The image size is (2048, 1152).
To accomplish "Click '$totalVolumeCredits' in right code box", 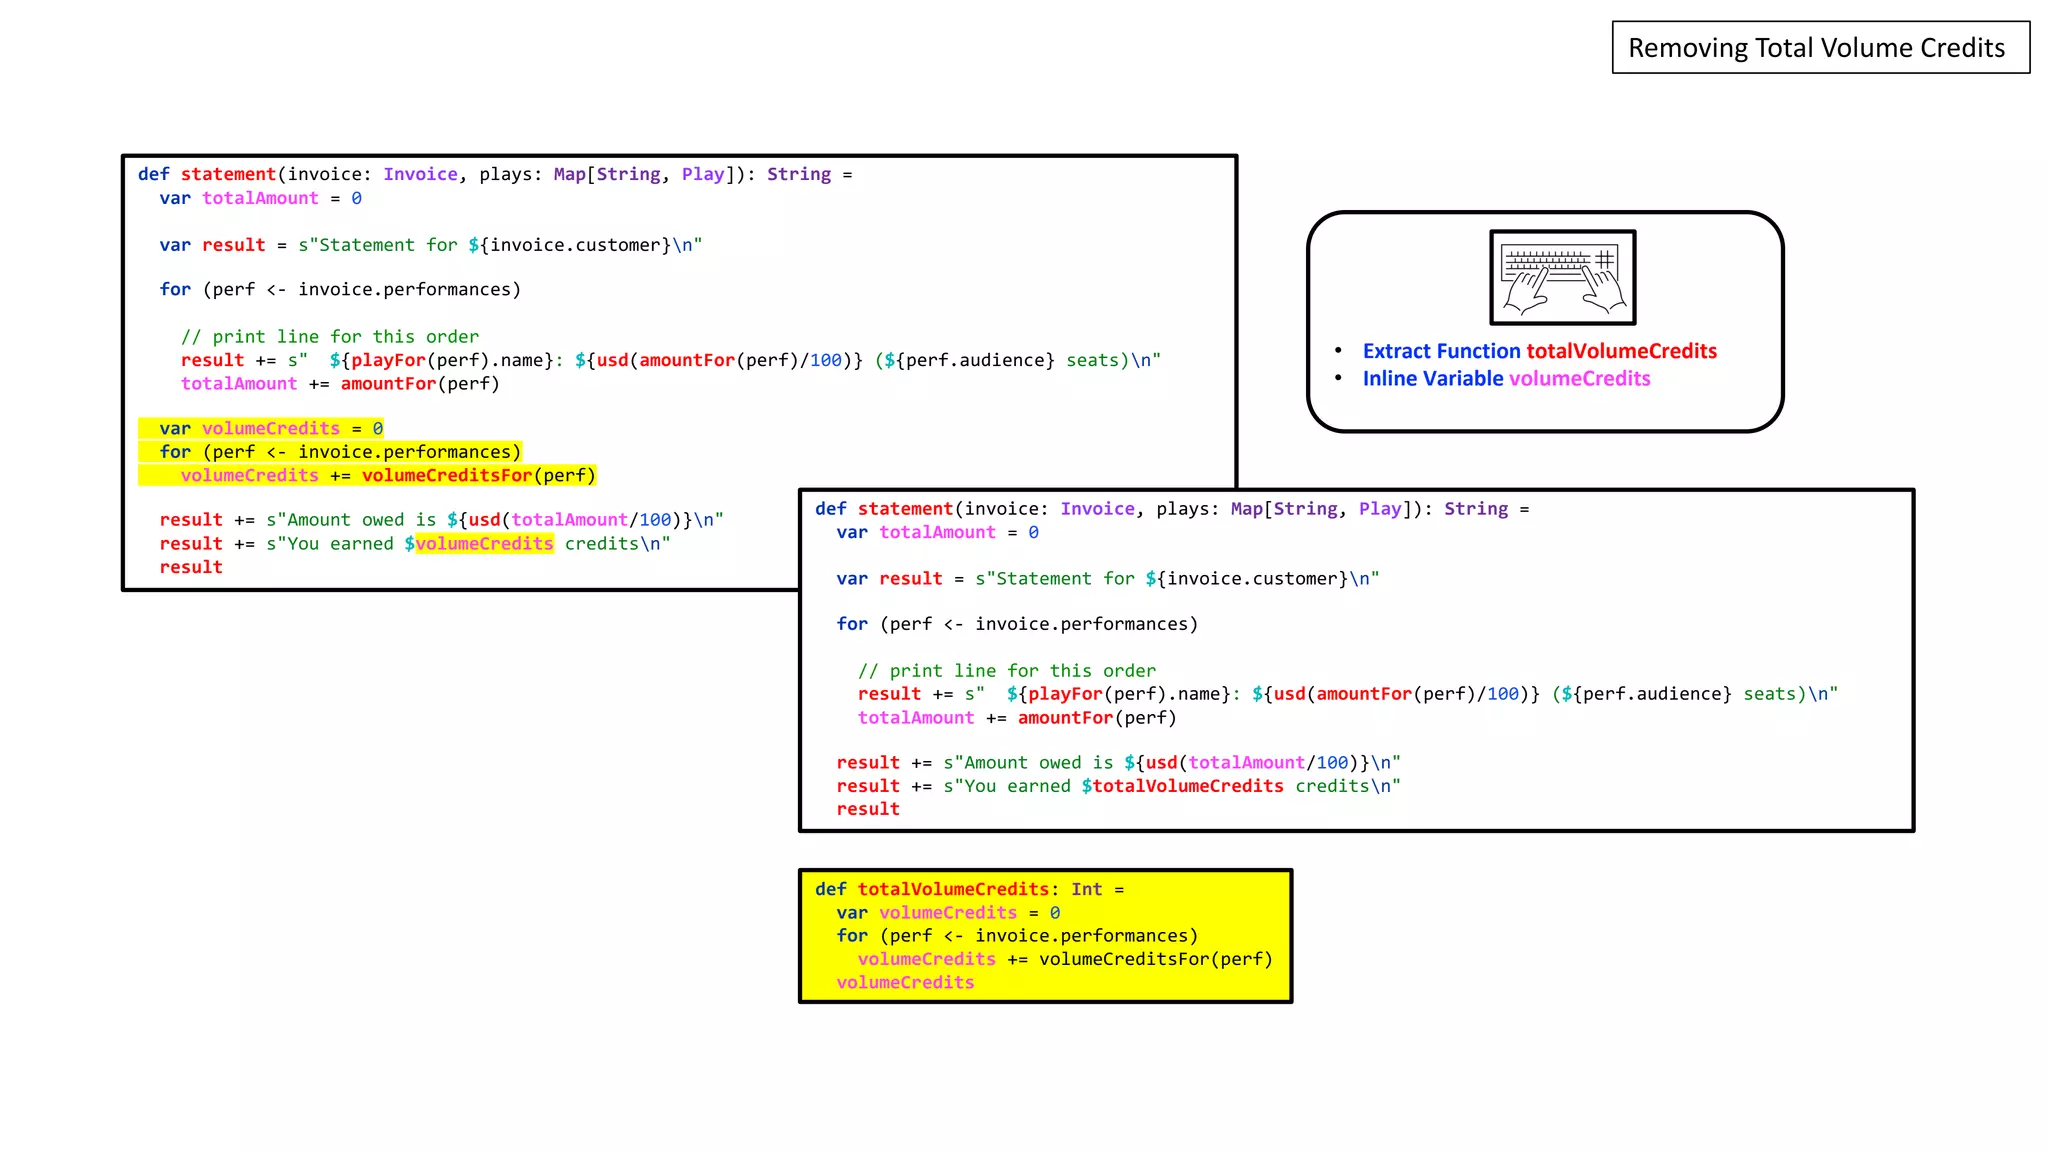I will [x=1182, y=786].
